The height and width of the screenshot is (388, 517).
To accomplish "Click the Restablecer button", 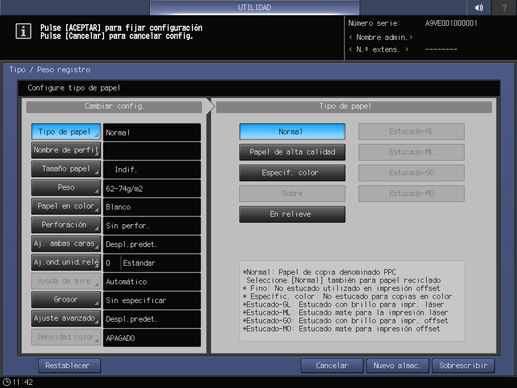I will coord(69,366).
